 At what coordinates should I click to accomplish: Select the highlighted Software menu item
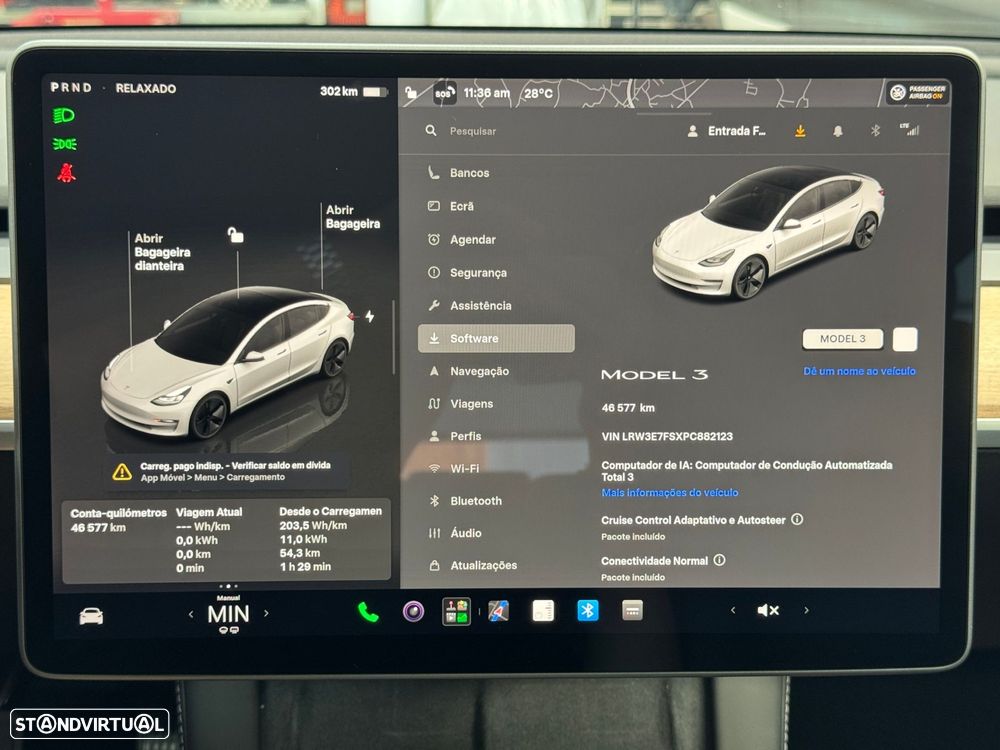pos(496,339)
